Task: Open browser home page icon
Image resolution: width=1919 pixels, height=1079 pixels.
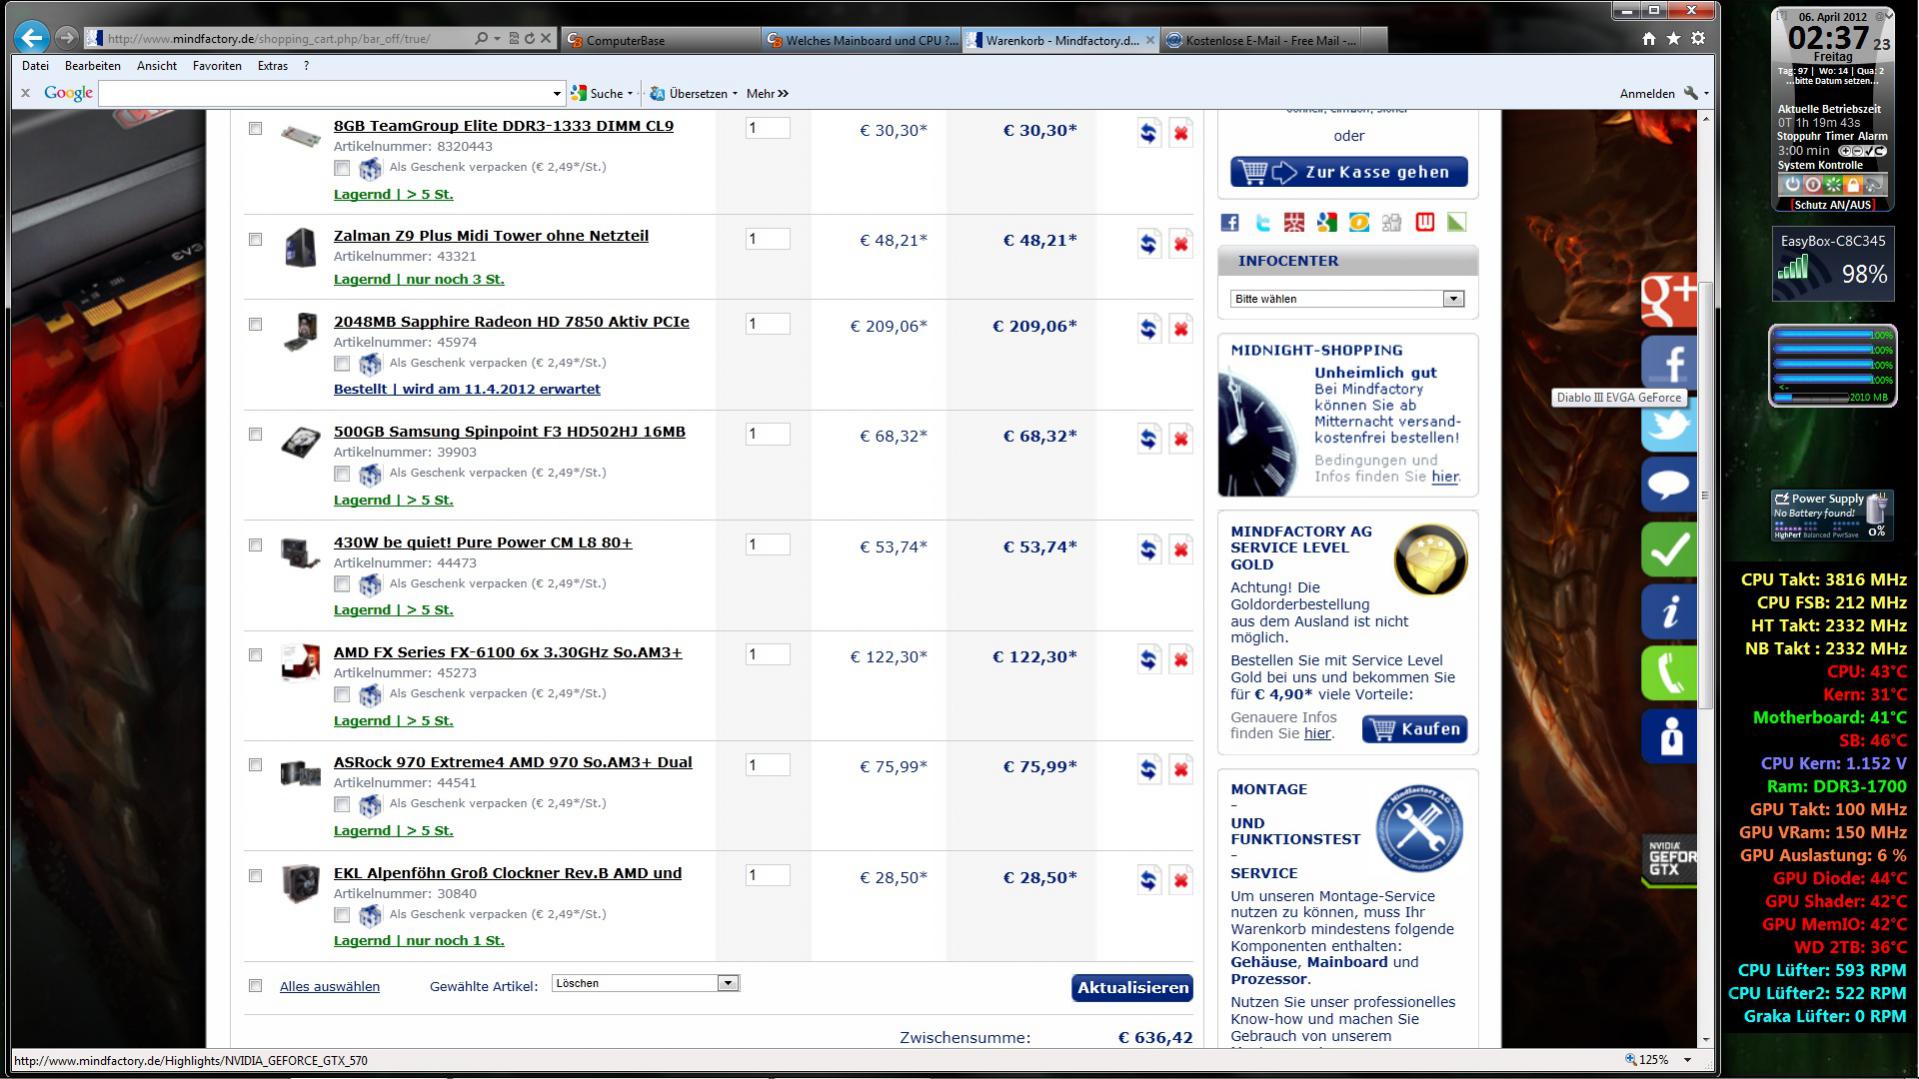Action: click(x=1648, y=39)
